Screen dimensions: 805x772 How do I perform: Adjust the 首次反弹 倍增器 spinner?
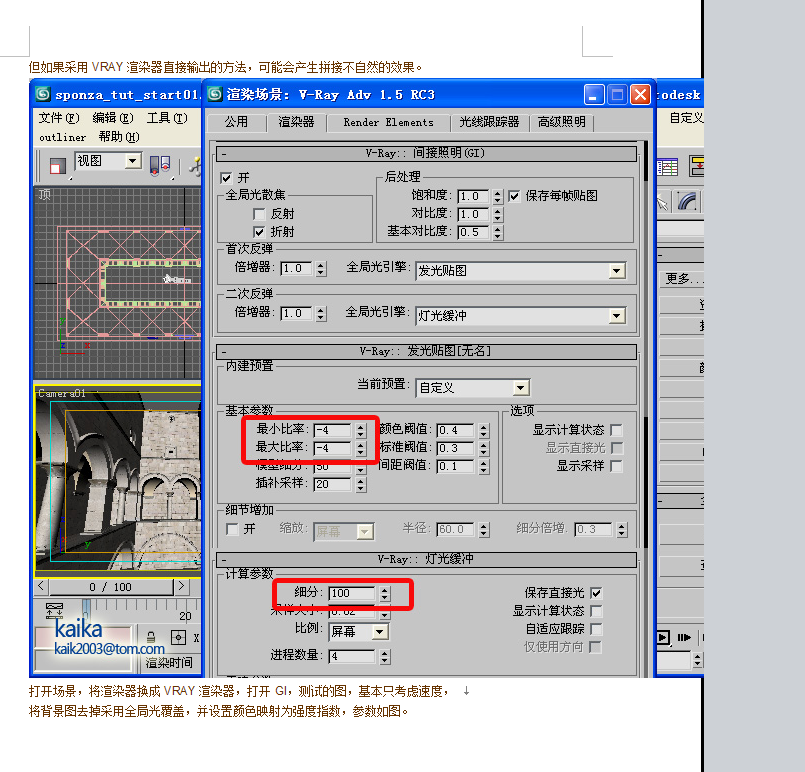coord(321,268)
